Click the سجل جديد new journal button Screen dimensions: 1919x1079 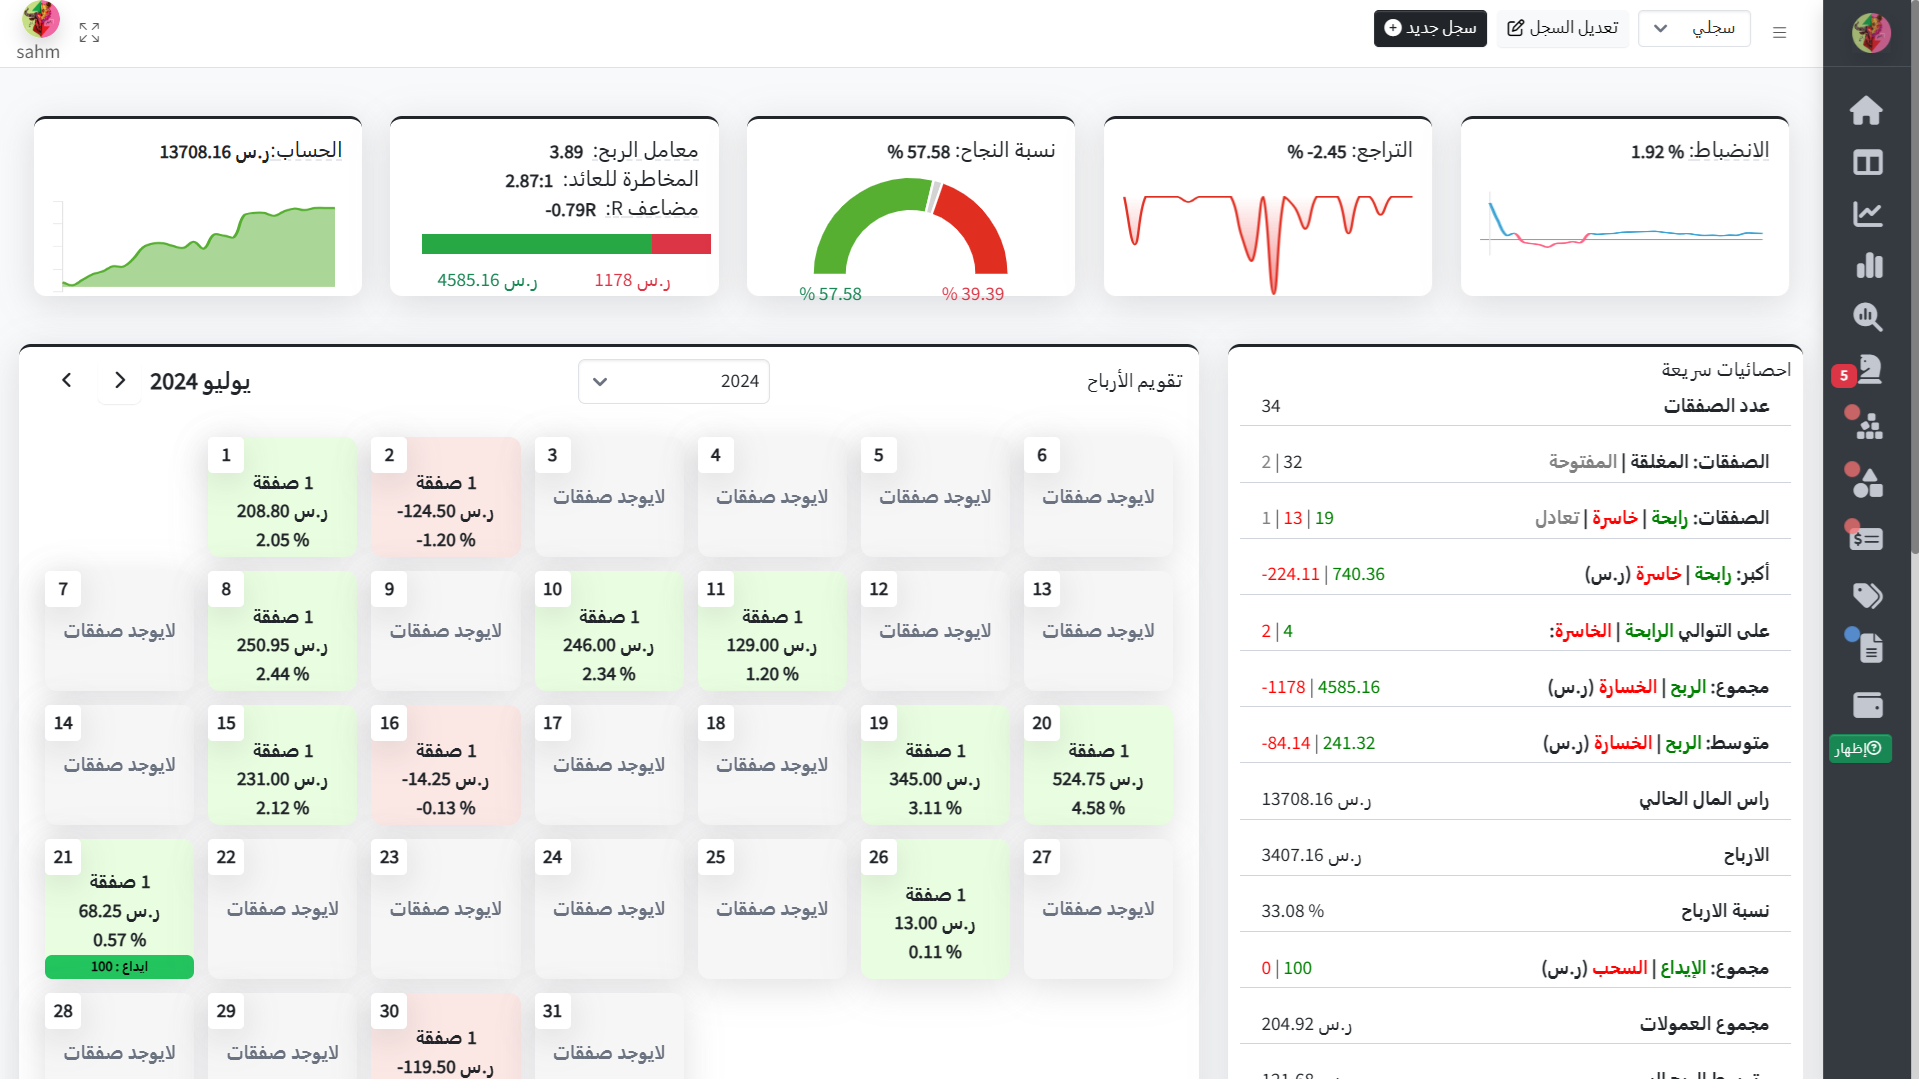[1429, 28]
